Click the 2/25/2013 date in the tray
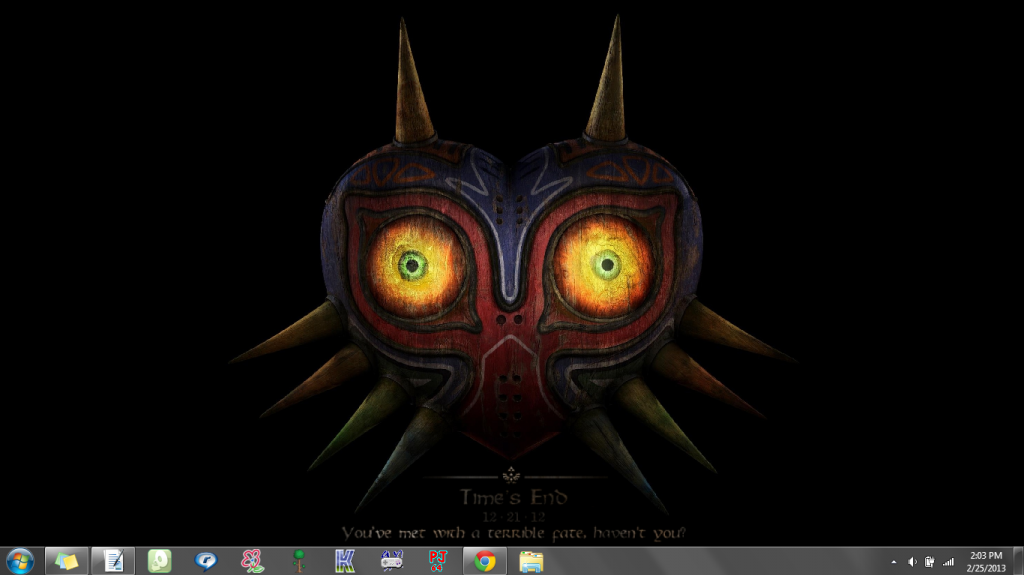 [986, 568]
